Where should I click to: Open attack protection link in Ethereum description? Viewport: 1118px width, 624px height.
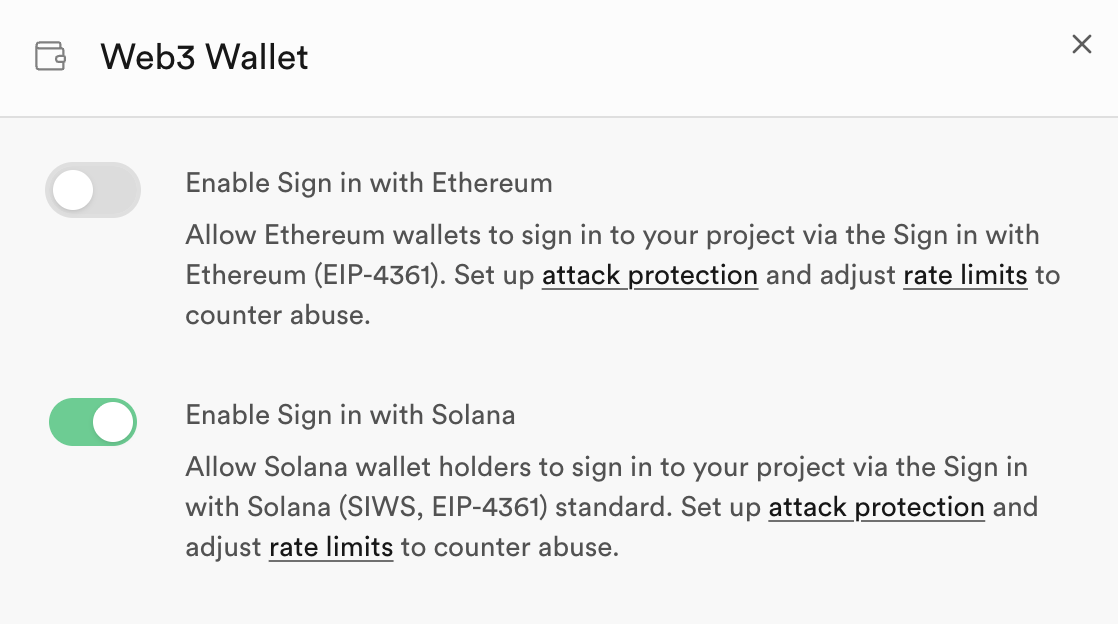coord(649,275)
